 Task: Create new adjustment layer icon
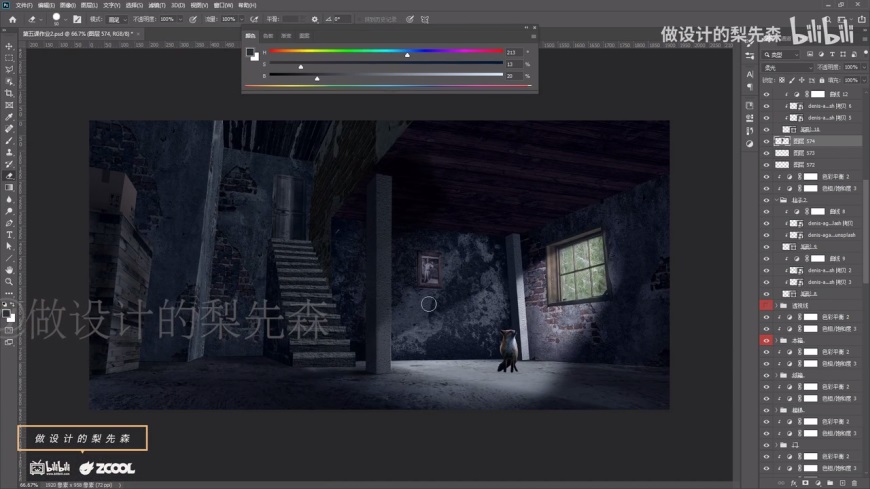(x=818, y=483)
